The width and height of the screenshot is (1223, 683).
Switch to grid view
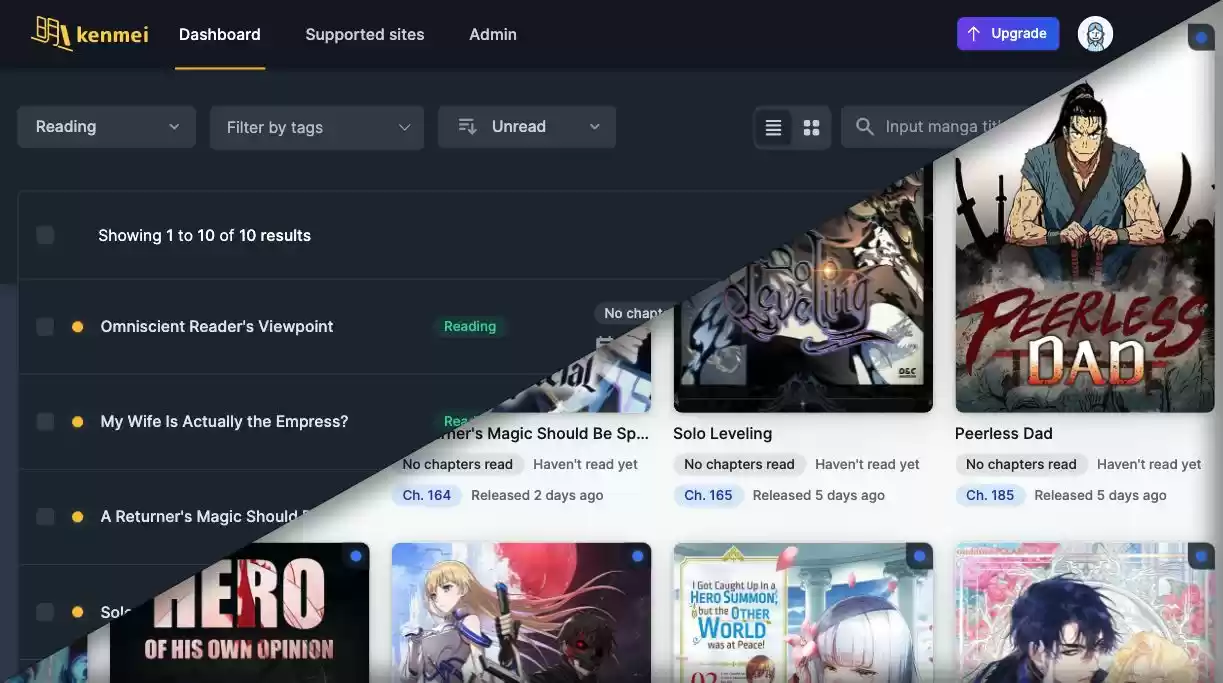(812, 128)
